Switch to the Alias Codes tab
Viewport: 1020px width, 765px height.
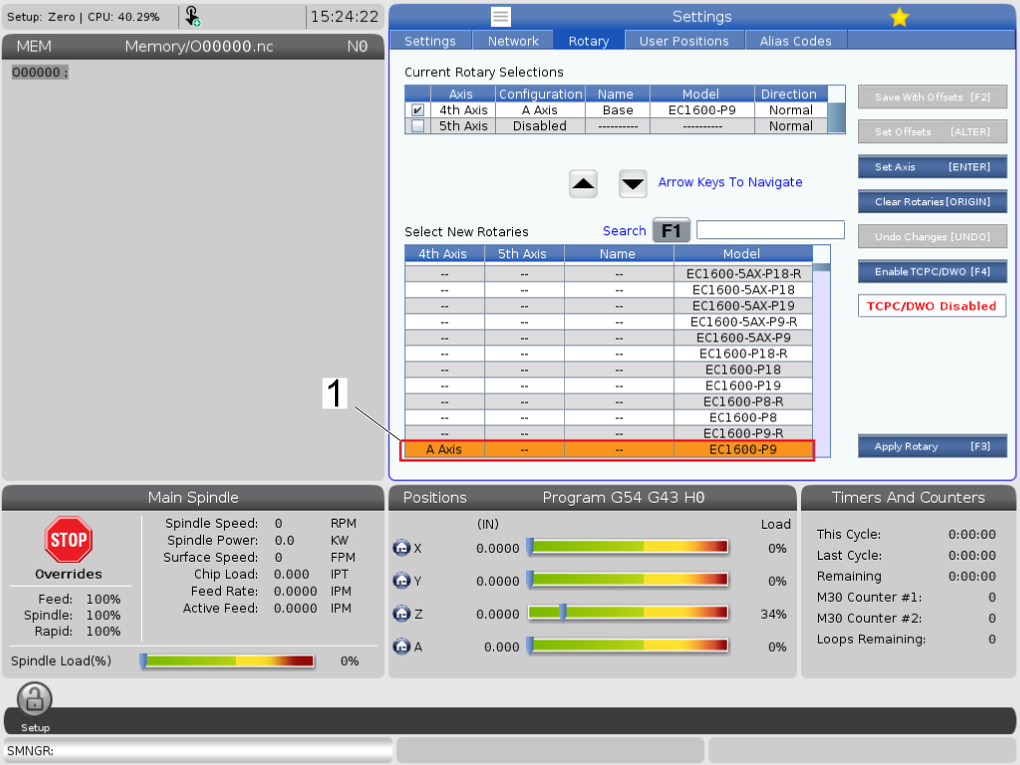coord(796,41)
